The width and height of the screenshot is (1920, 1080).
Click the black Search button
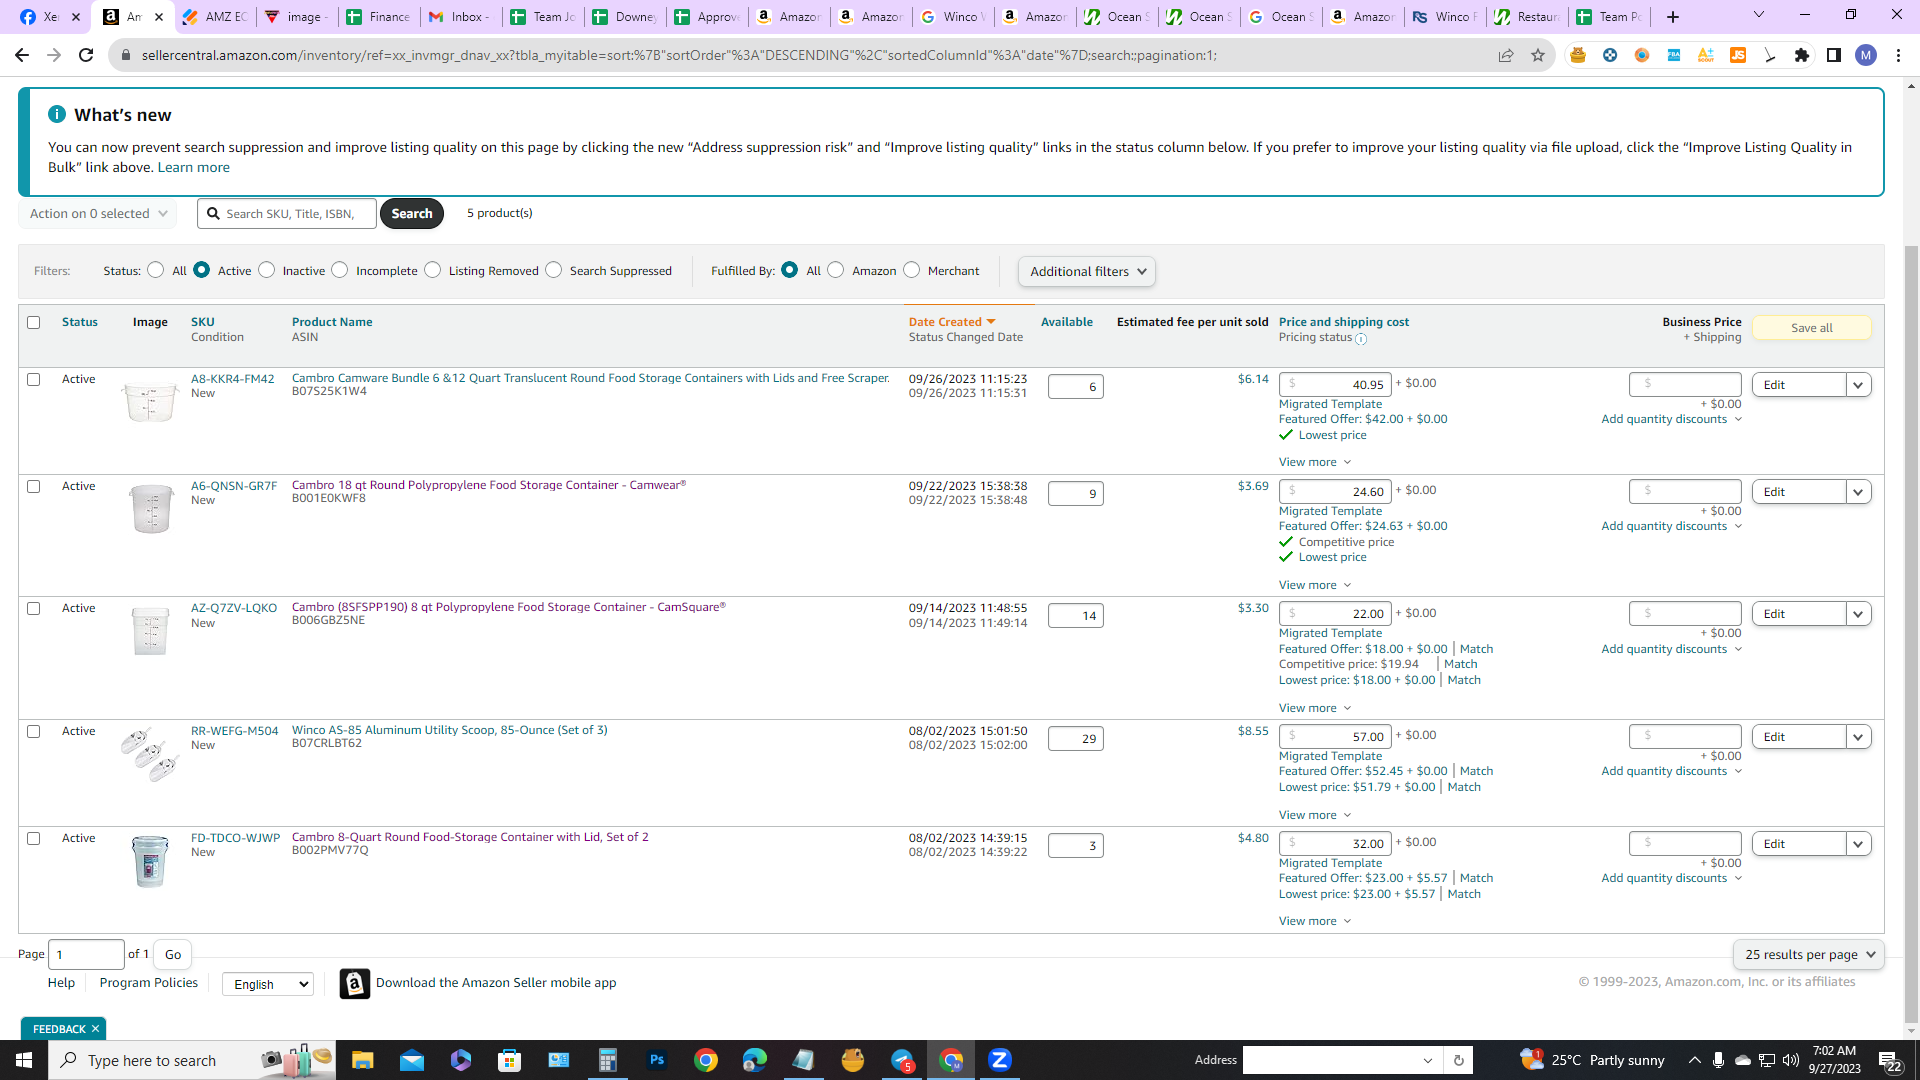[412, 214]
